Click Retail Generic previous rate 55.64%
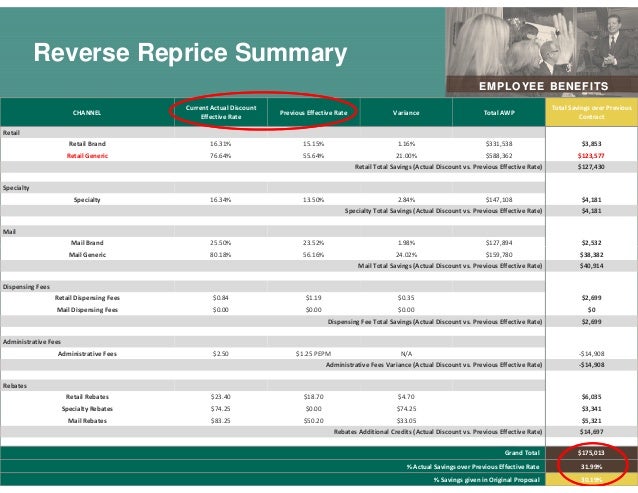 [313, 155]
